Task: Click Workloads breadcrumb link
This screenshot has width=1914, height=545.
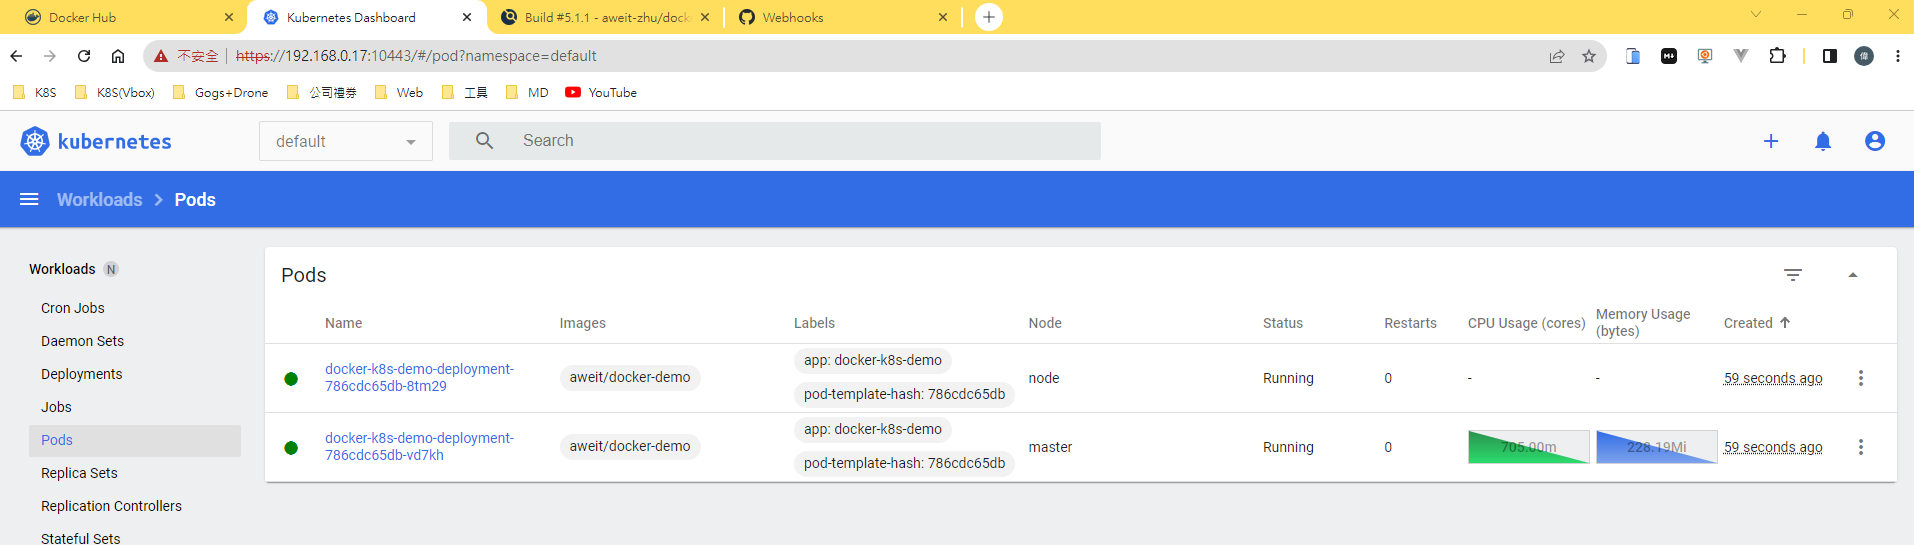Action: (100, 199)
